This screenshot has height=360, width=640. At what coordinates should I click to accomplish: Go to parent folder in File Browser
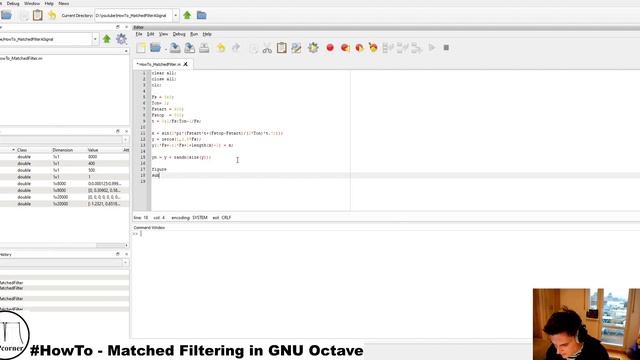pos(107,39)
